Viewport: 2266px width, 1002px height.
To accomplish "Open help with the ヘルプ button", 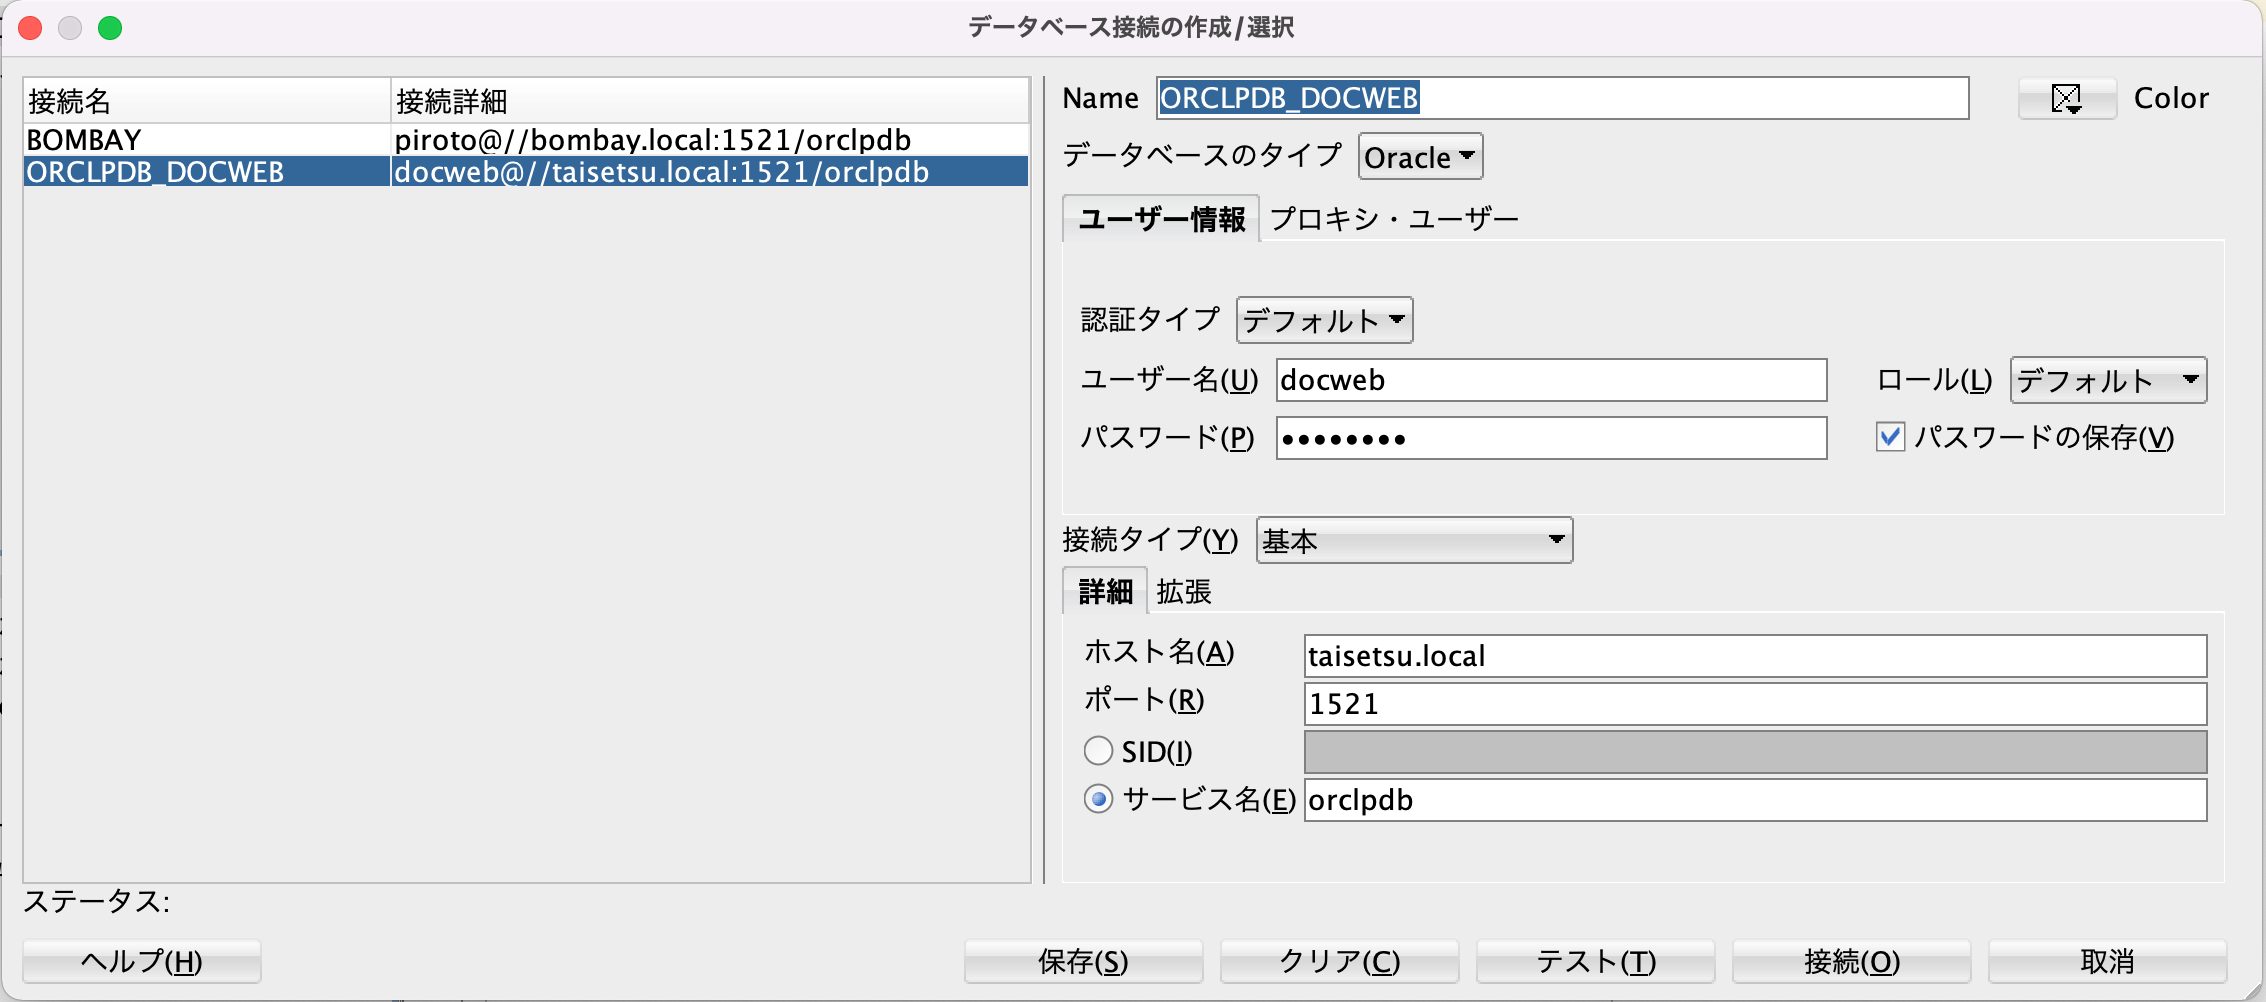I will pyautogui.click(x=142, y=962).
